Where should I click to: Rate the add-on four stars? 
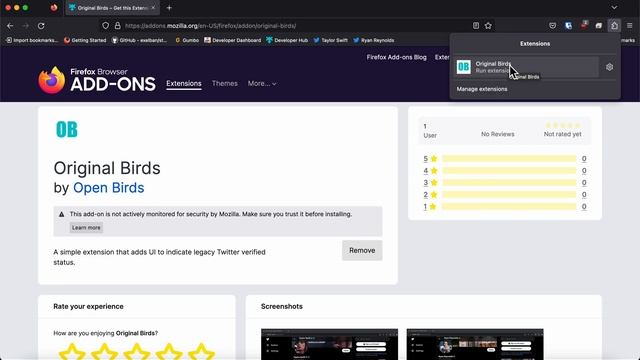[x=169, y=351]
